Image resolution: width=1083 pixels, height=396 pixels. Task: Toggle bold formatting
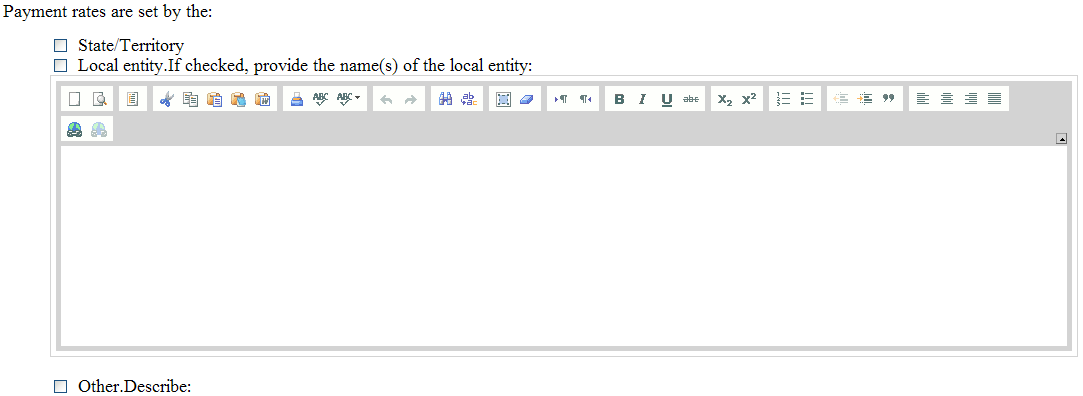point(620,99)
